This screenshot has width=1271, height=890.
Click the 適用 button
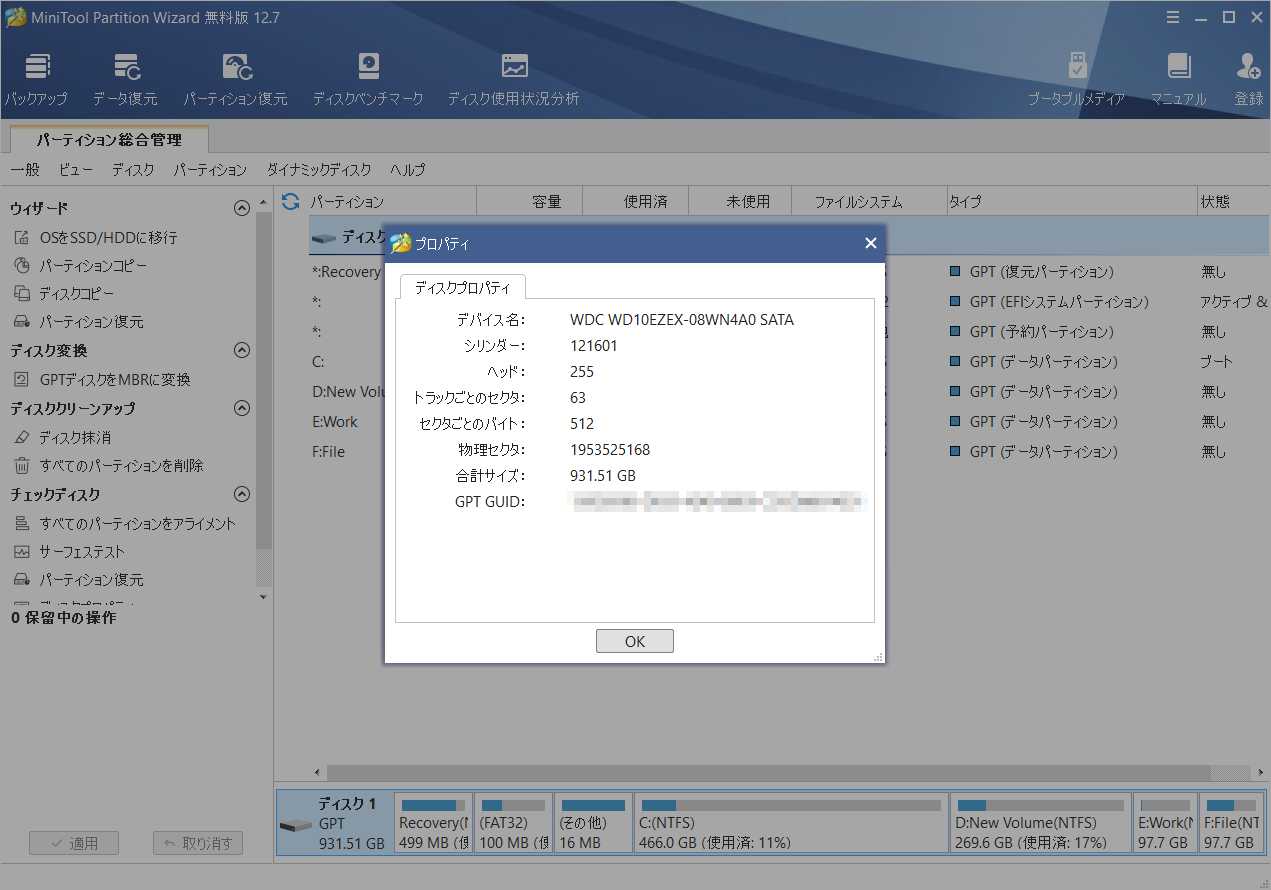74,843
